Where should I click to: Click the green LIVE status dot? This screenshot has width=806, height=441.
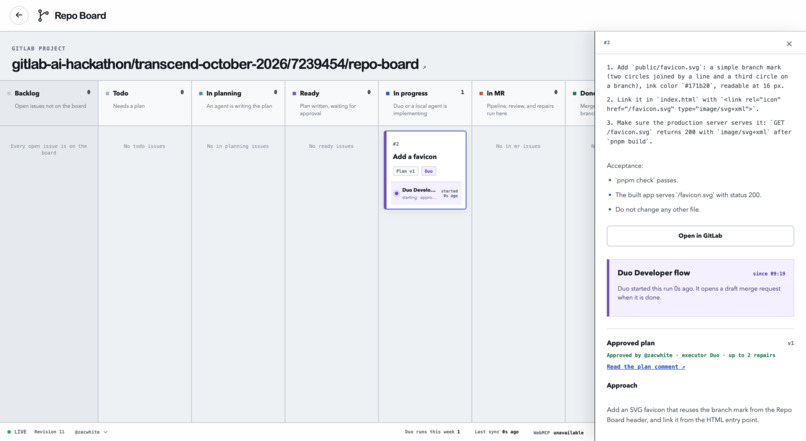pyautogui.click(x=9, y=432)
